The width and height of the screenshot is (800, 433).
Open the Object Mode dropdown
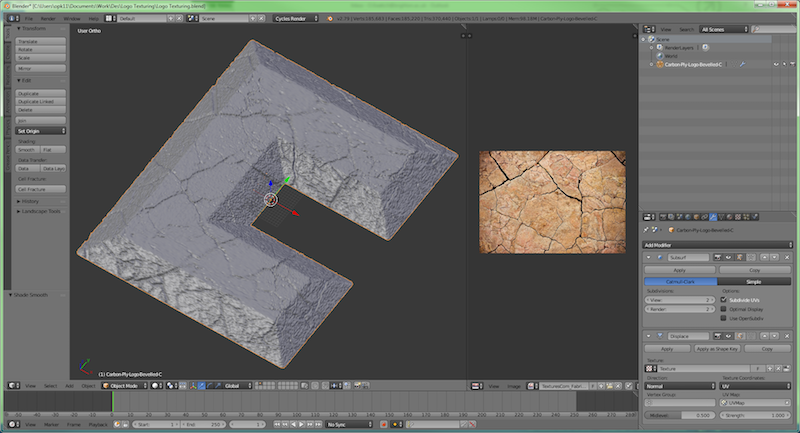click(123, 385)
